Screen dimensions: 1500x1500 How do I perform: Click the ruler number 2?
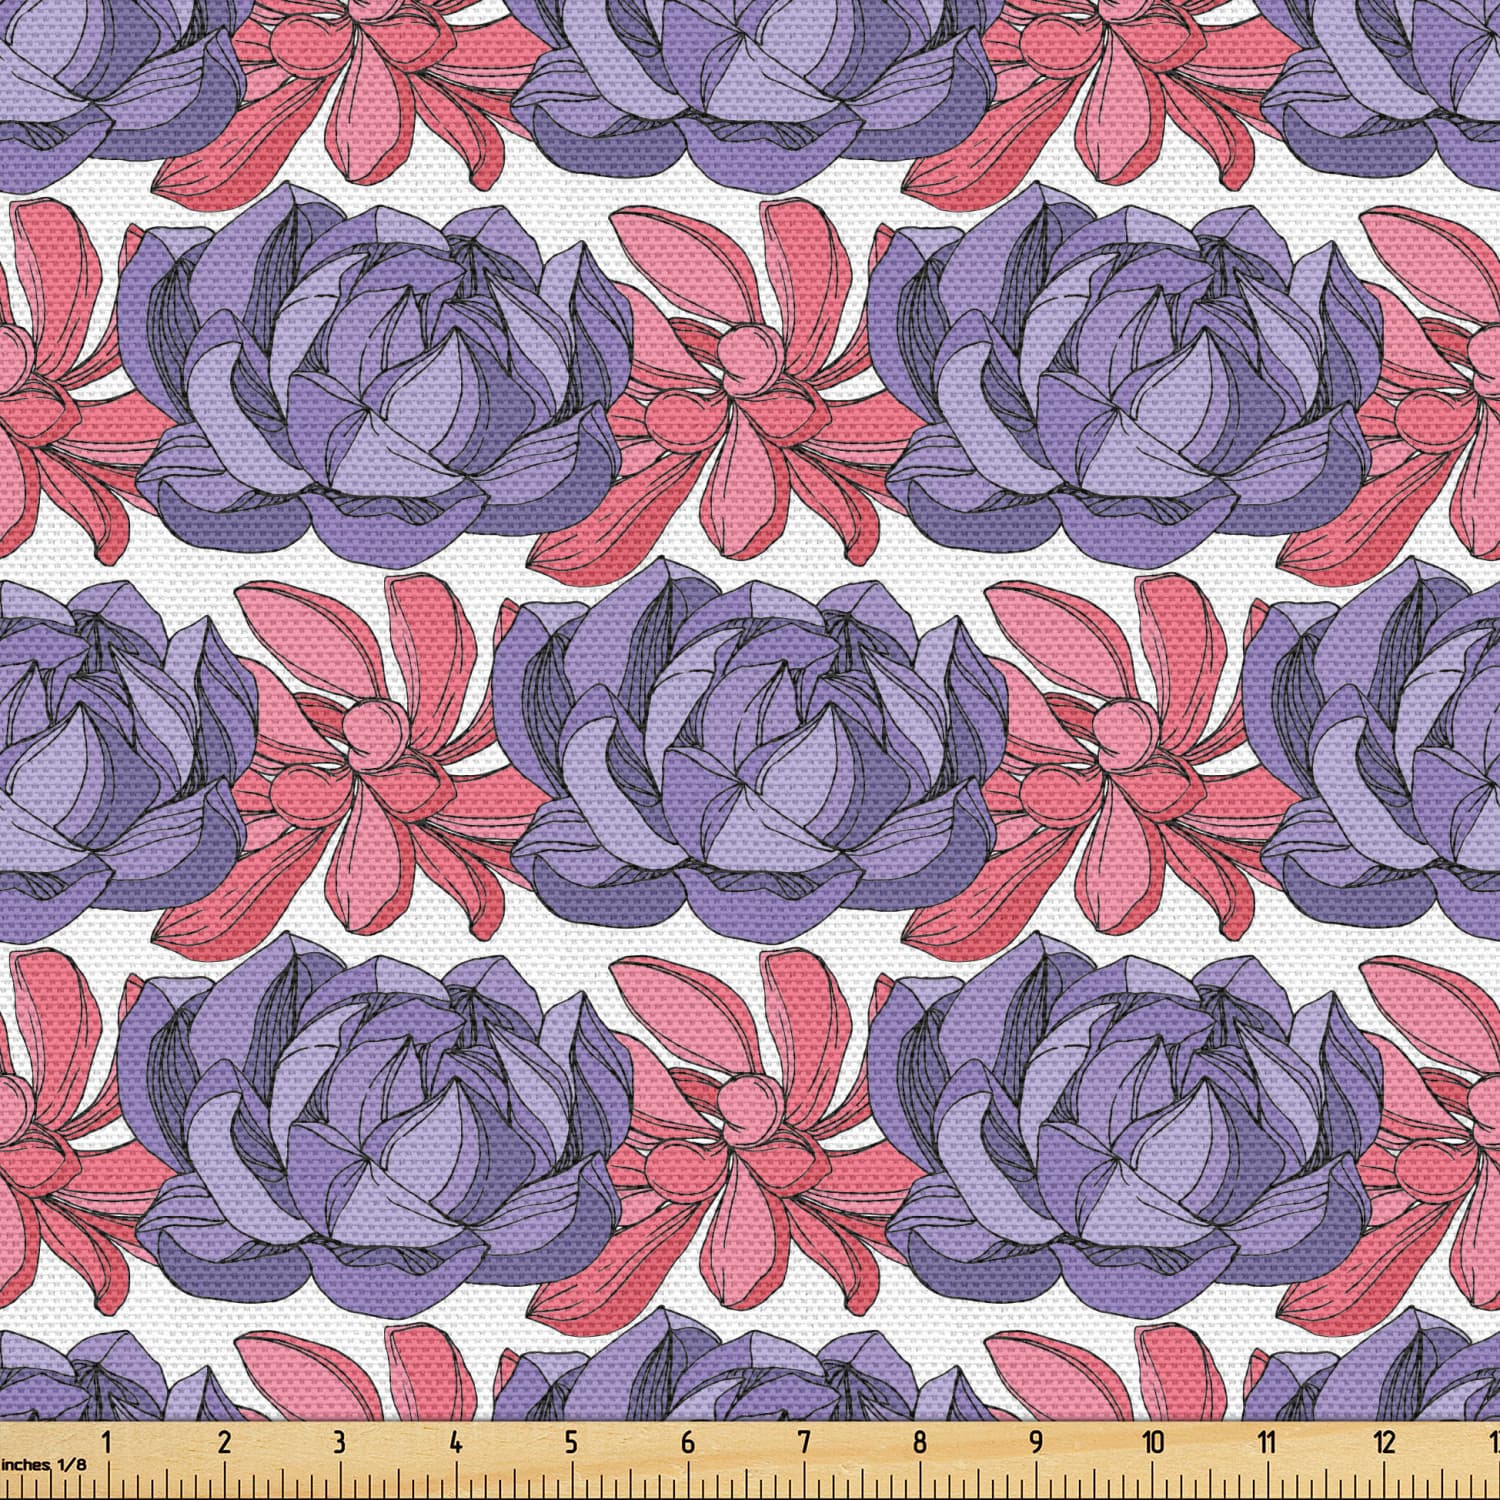click(224, 1442)
